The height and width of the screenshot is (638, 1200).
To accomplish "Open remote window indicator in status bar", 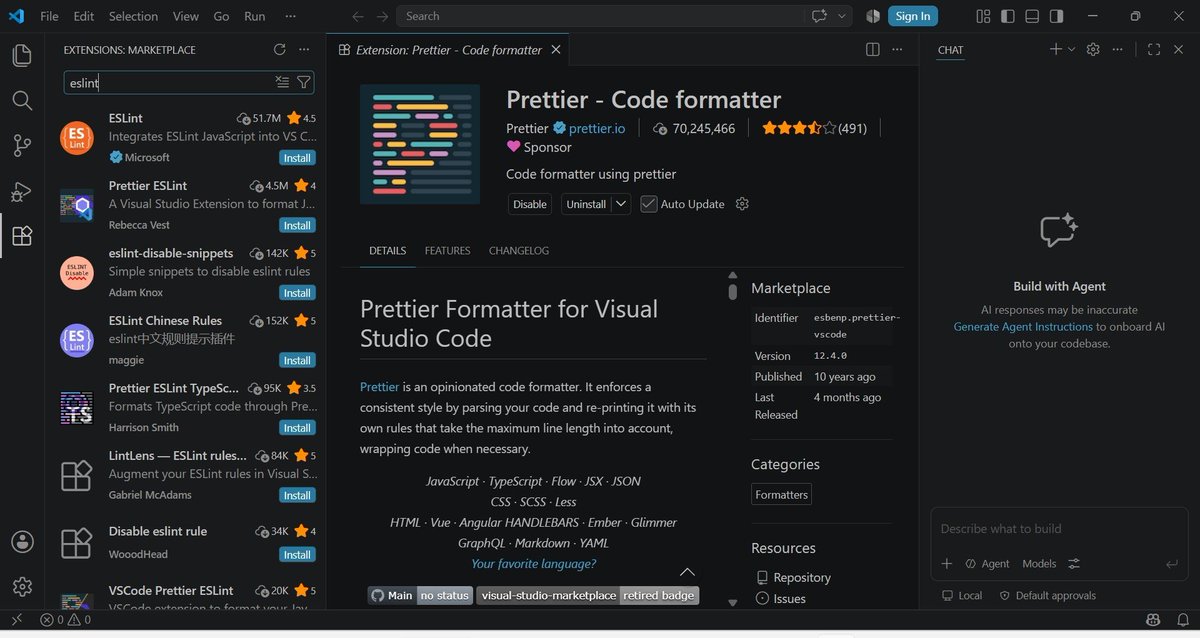I will [x=15, y=620].
